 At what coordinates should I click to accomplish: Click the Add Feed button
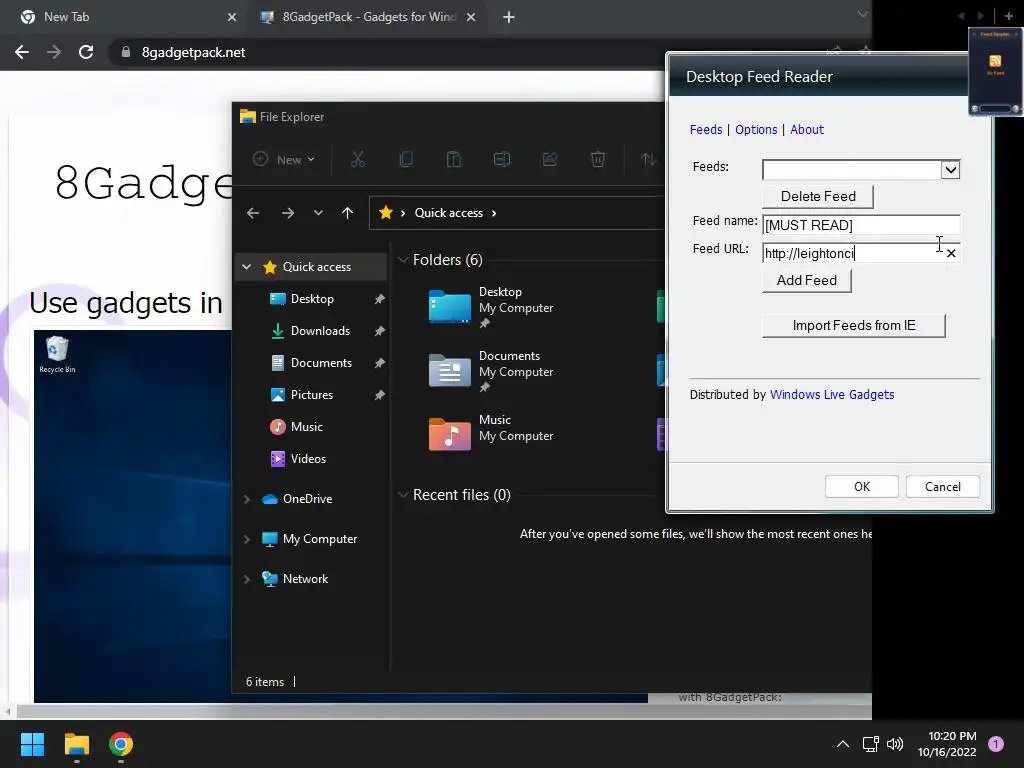tap(807, 280)
